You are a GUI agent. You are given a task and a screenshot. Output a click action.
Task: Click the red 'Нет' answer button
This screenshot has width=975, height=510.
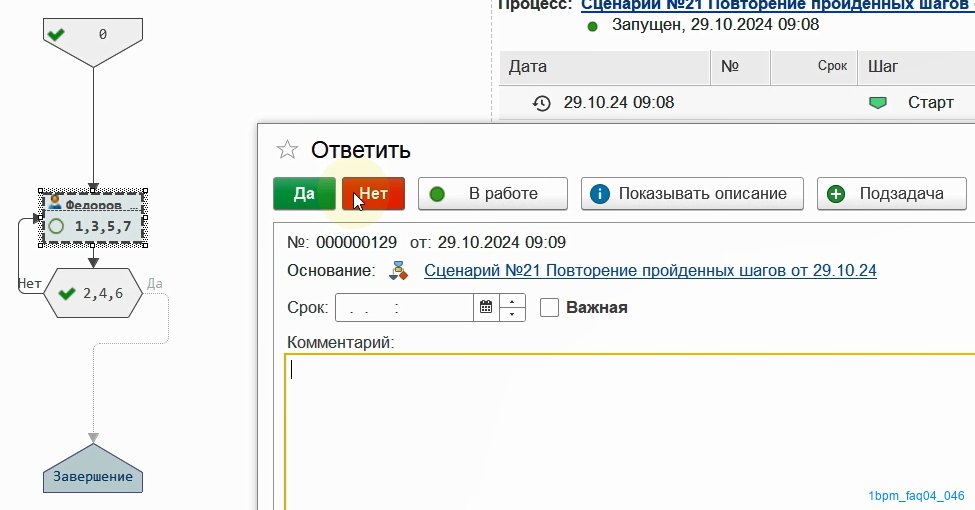(x=373, y=193)
